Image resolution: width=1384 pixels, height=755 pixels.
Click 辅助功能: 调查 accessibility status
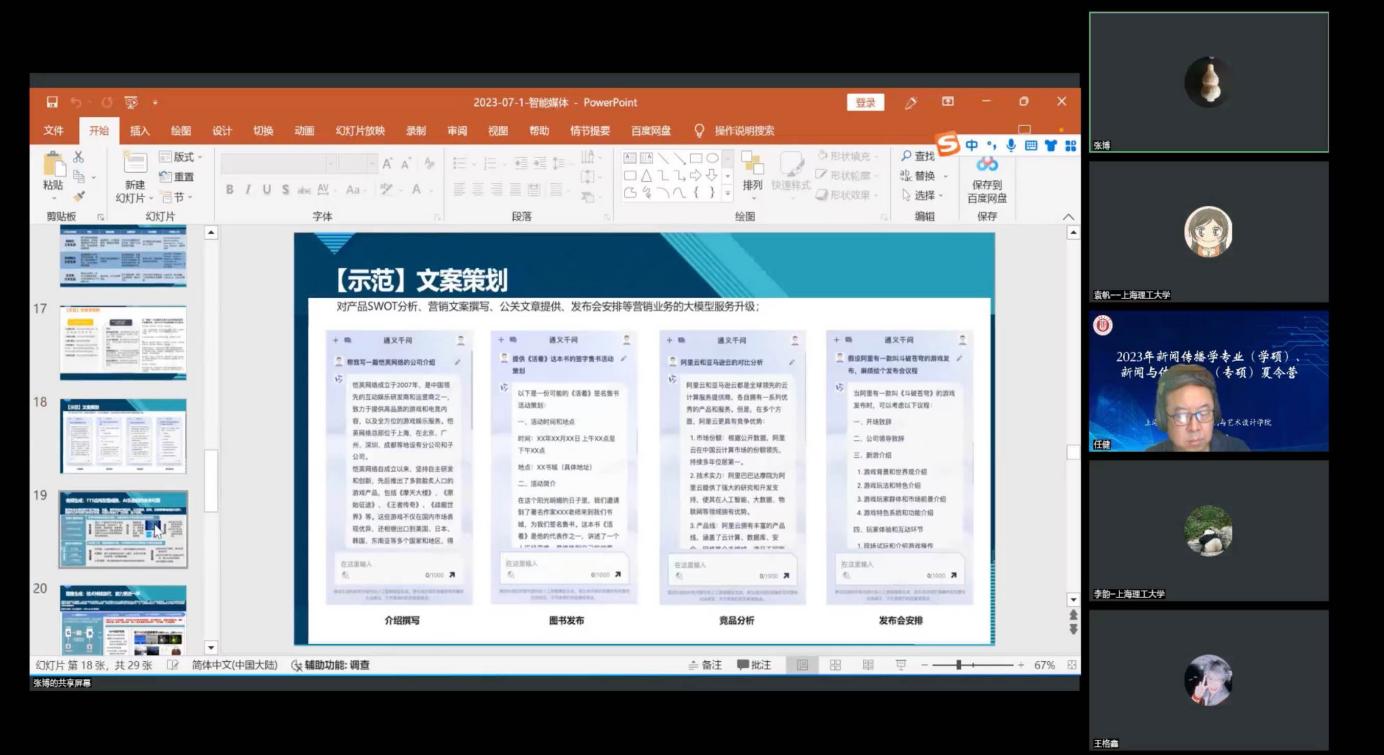point(331,665)
